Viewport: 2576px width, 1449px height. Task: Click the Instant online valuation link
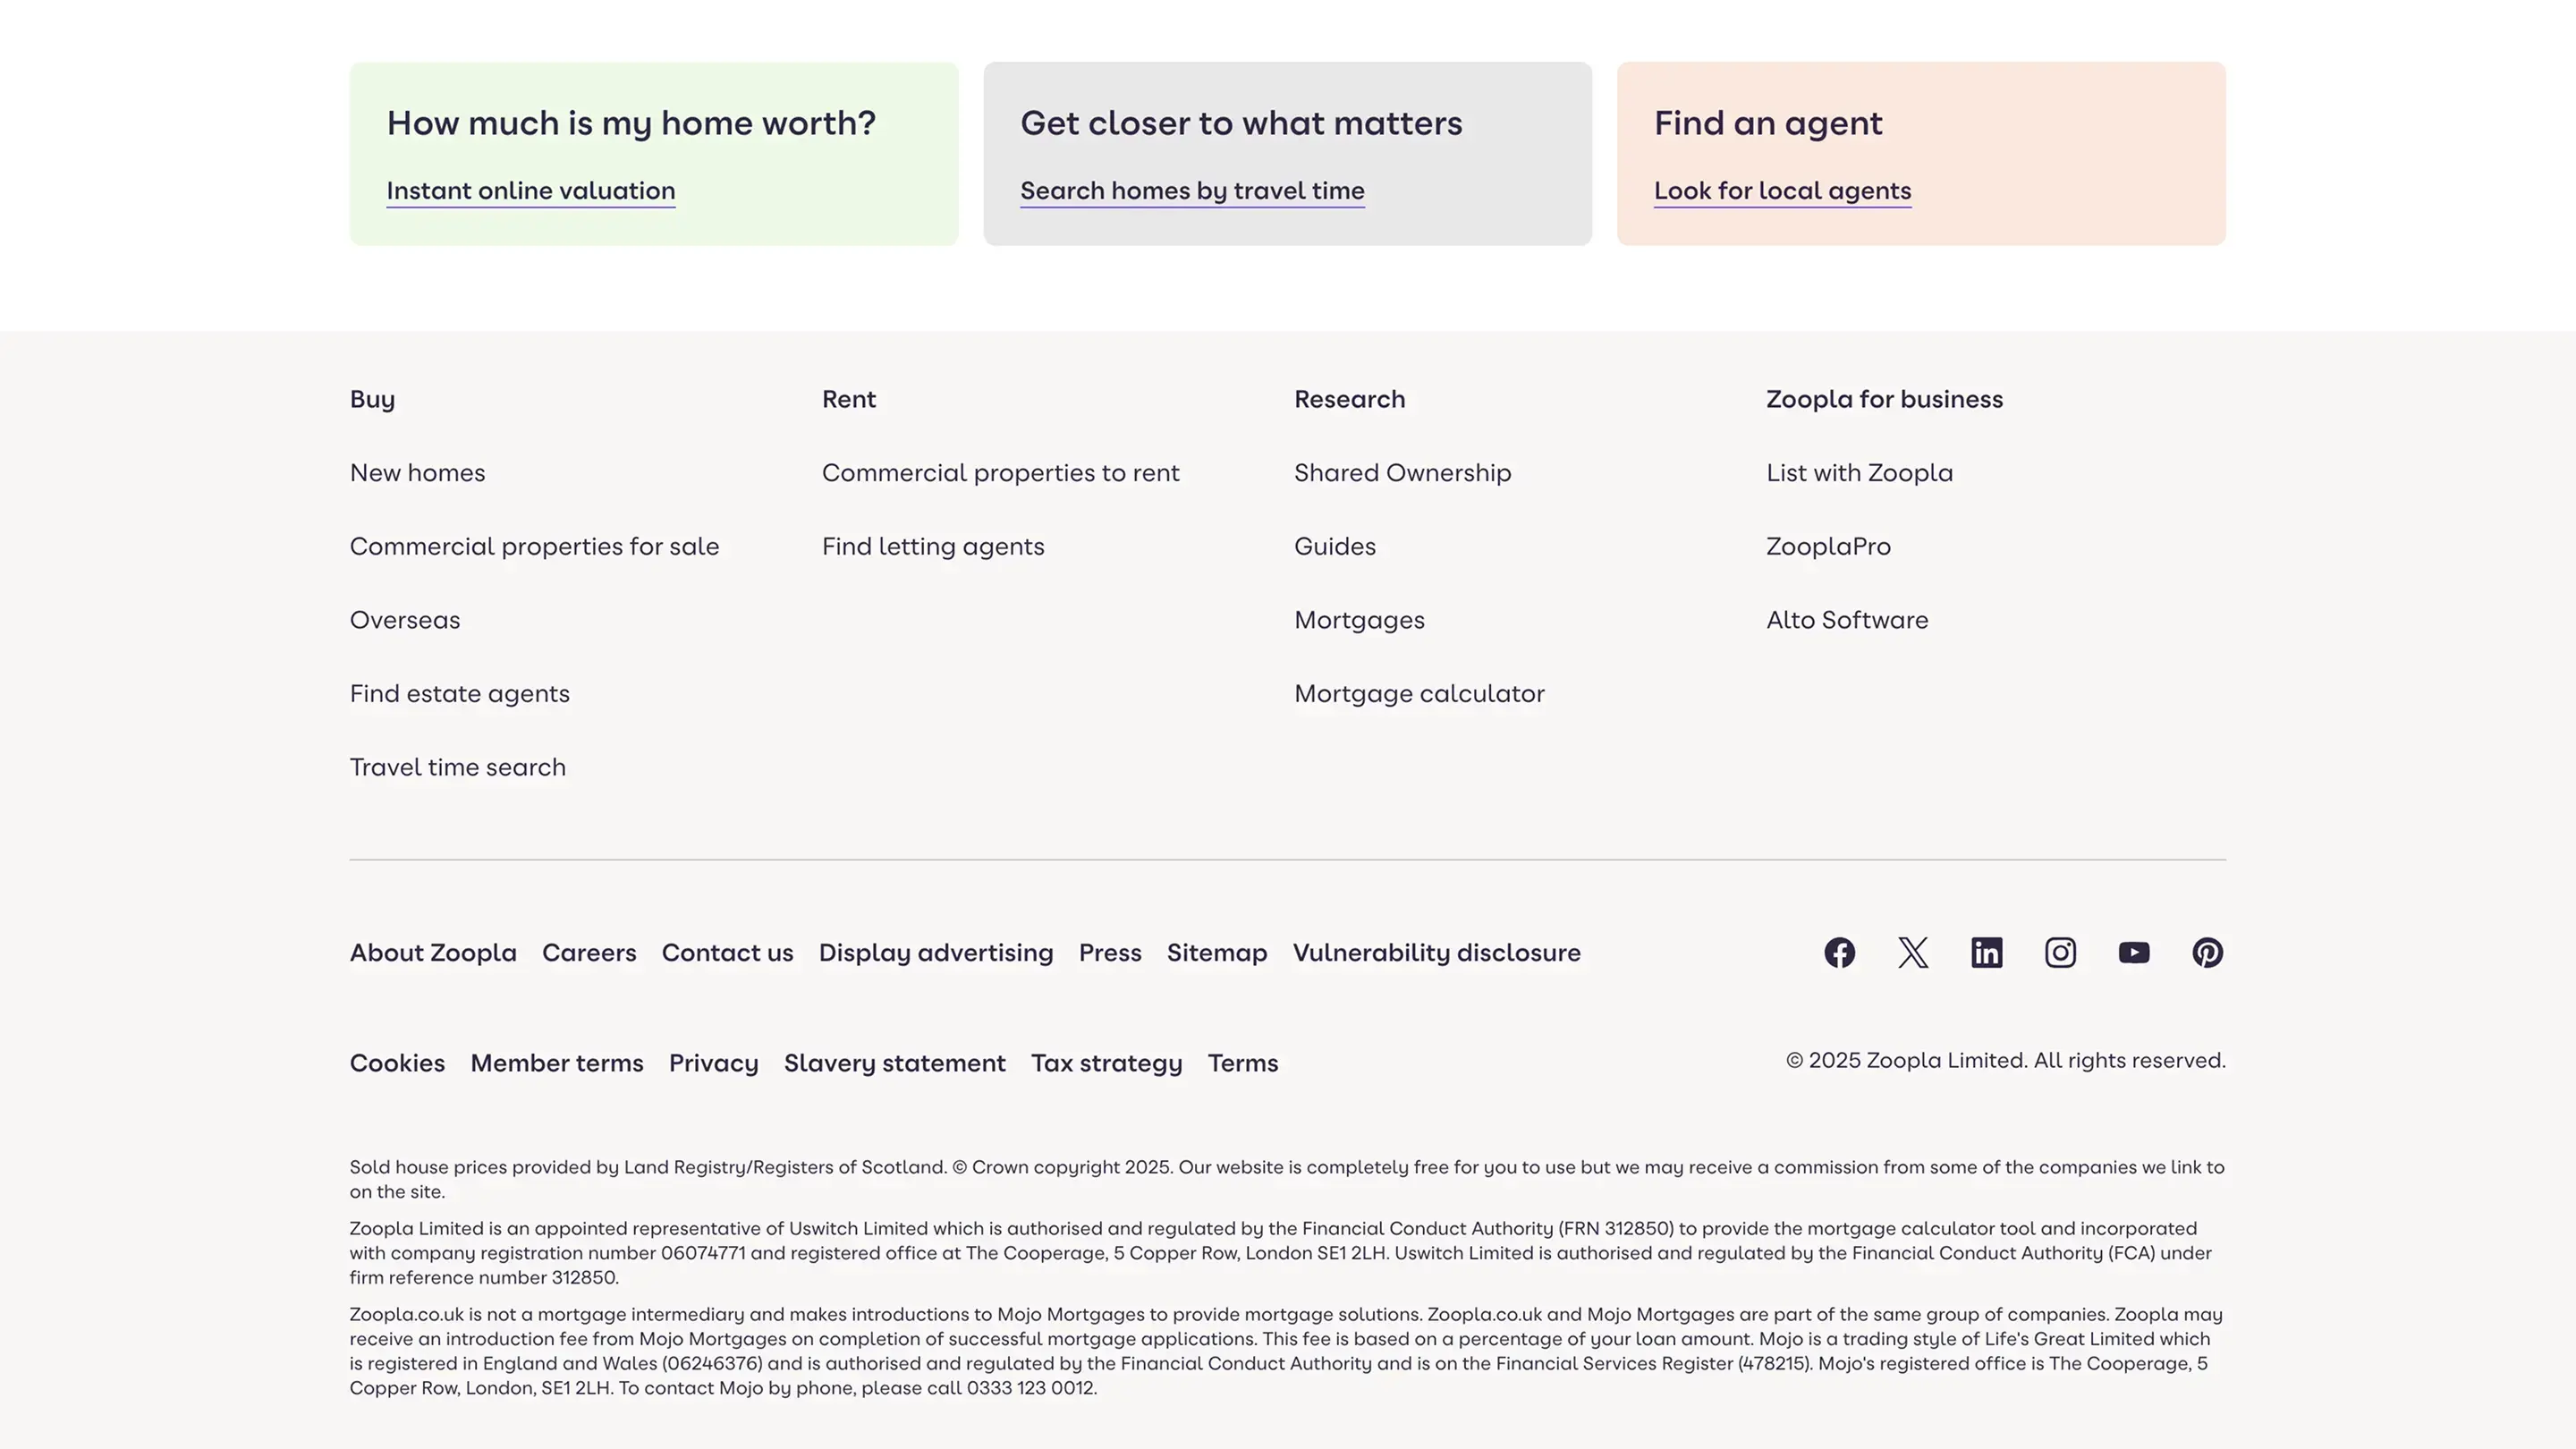(x=531, y=191)
